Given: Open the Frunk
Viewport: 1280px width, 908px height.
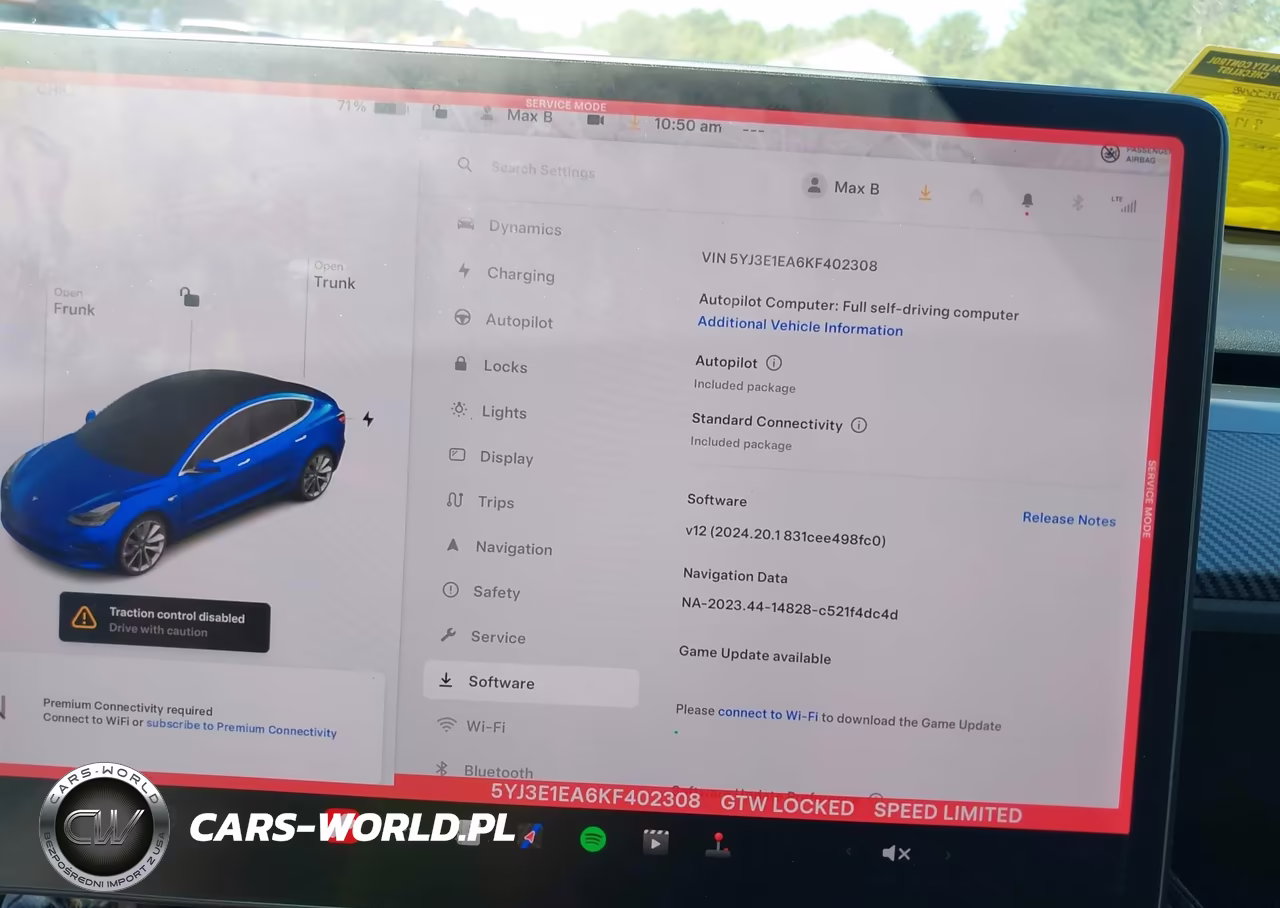Looking at the screenshot, I should (73, 302).
